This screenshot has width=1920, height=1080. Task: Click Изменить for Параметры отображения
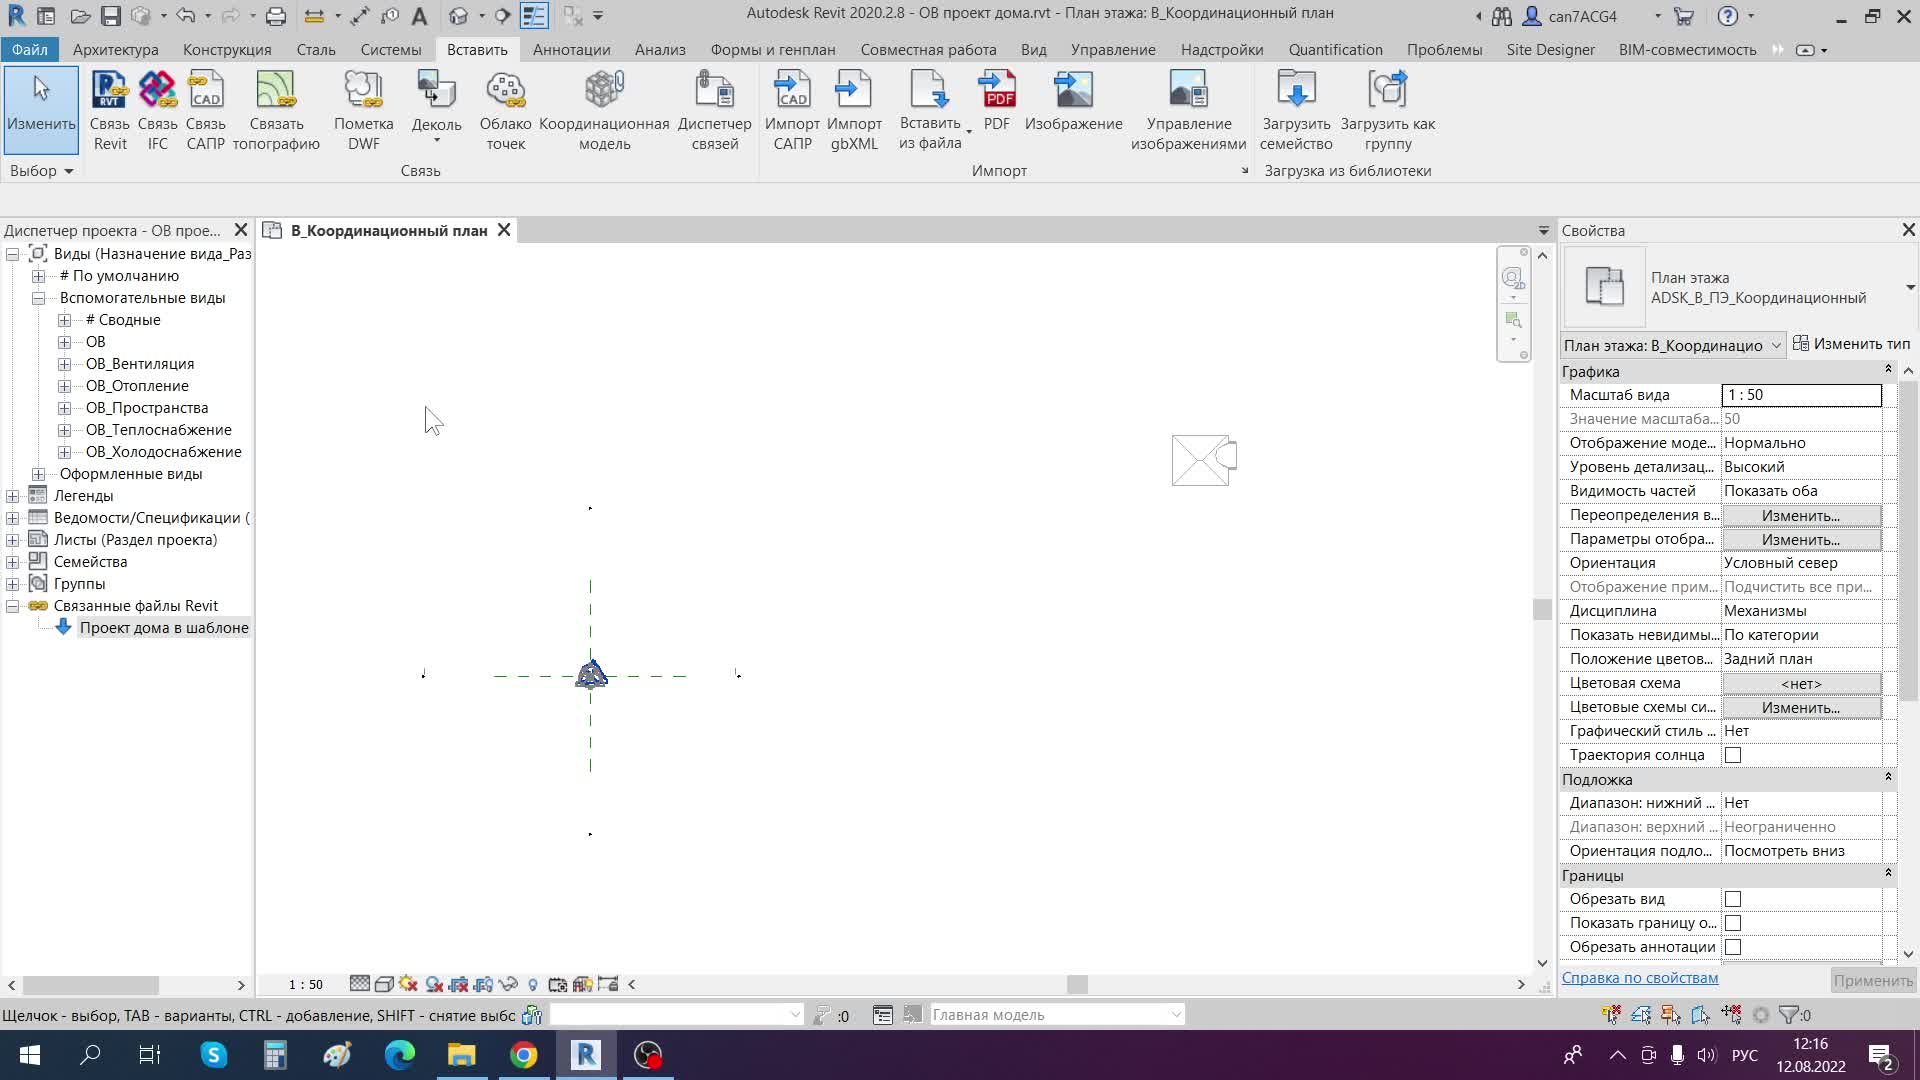[1801, 540]
